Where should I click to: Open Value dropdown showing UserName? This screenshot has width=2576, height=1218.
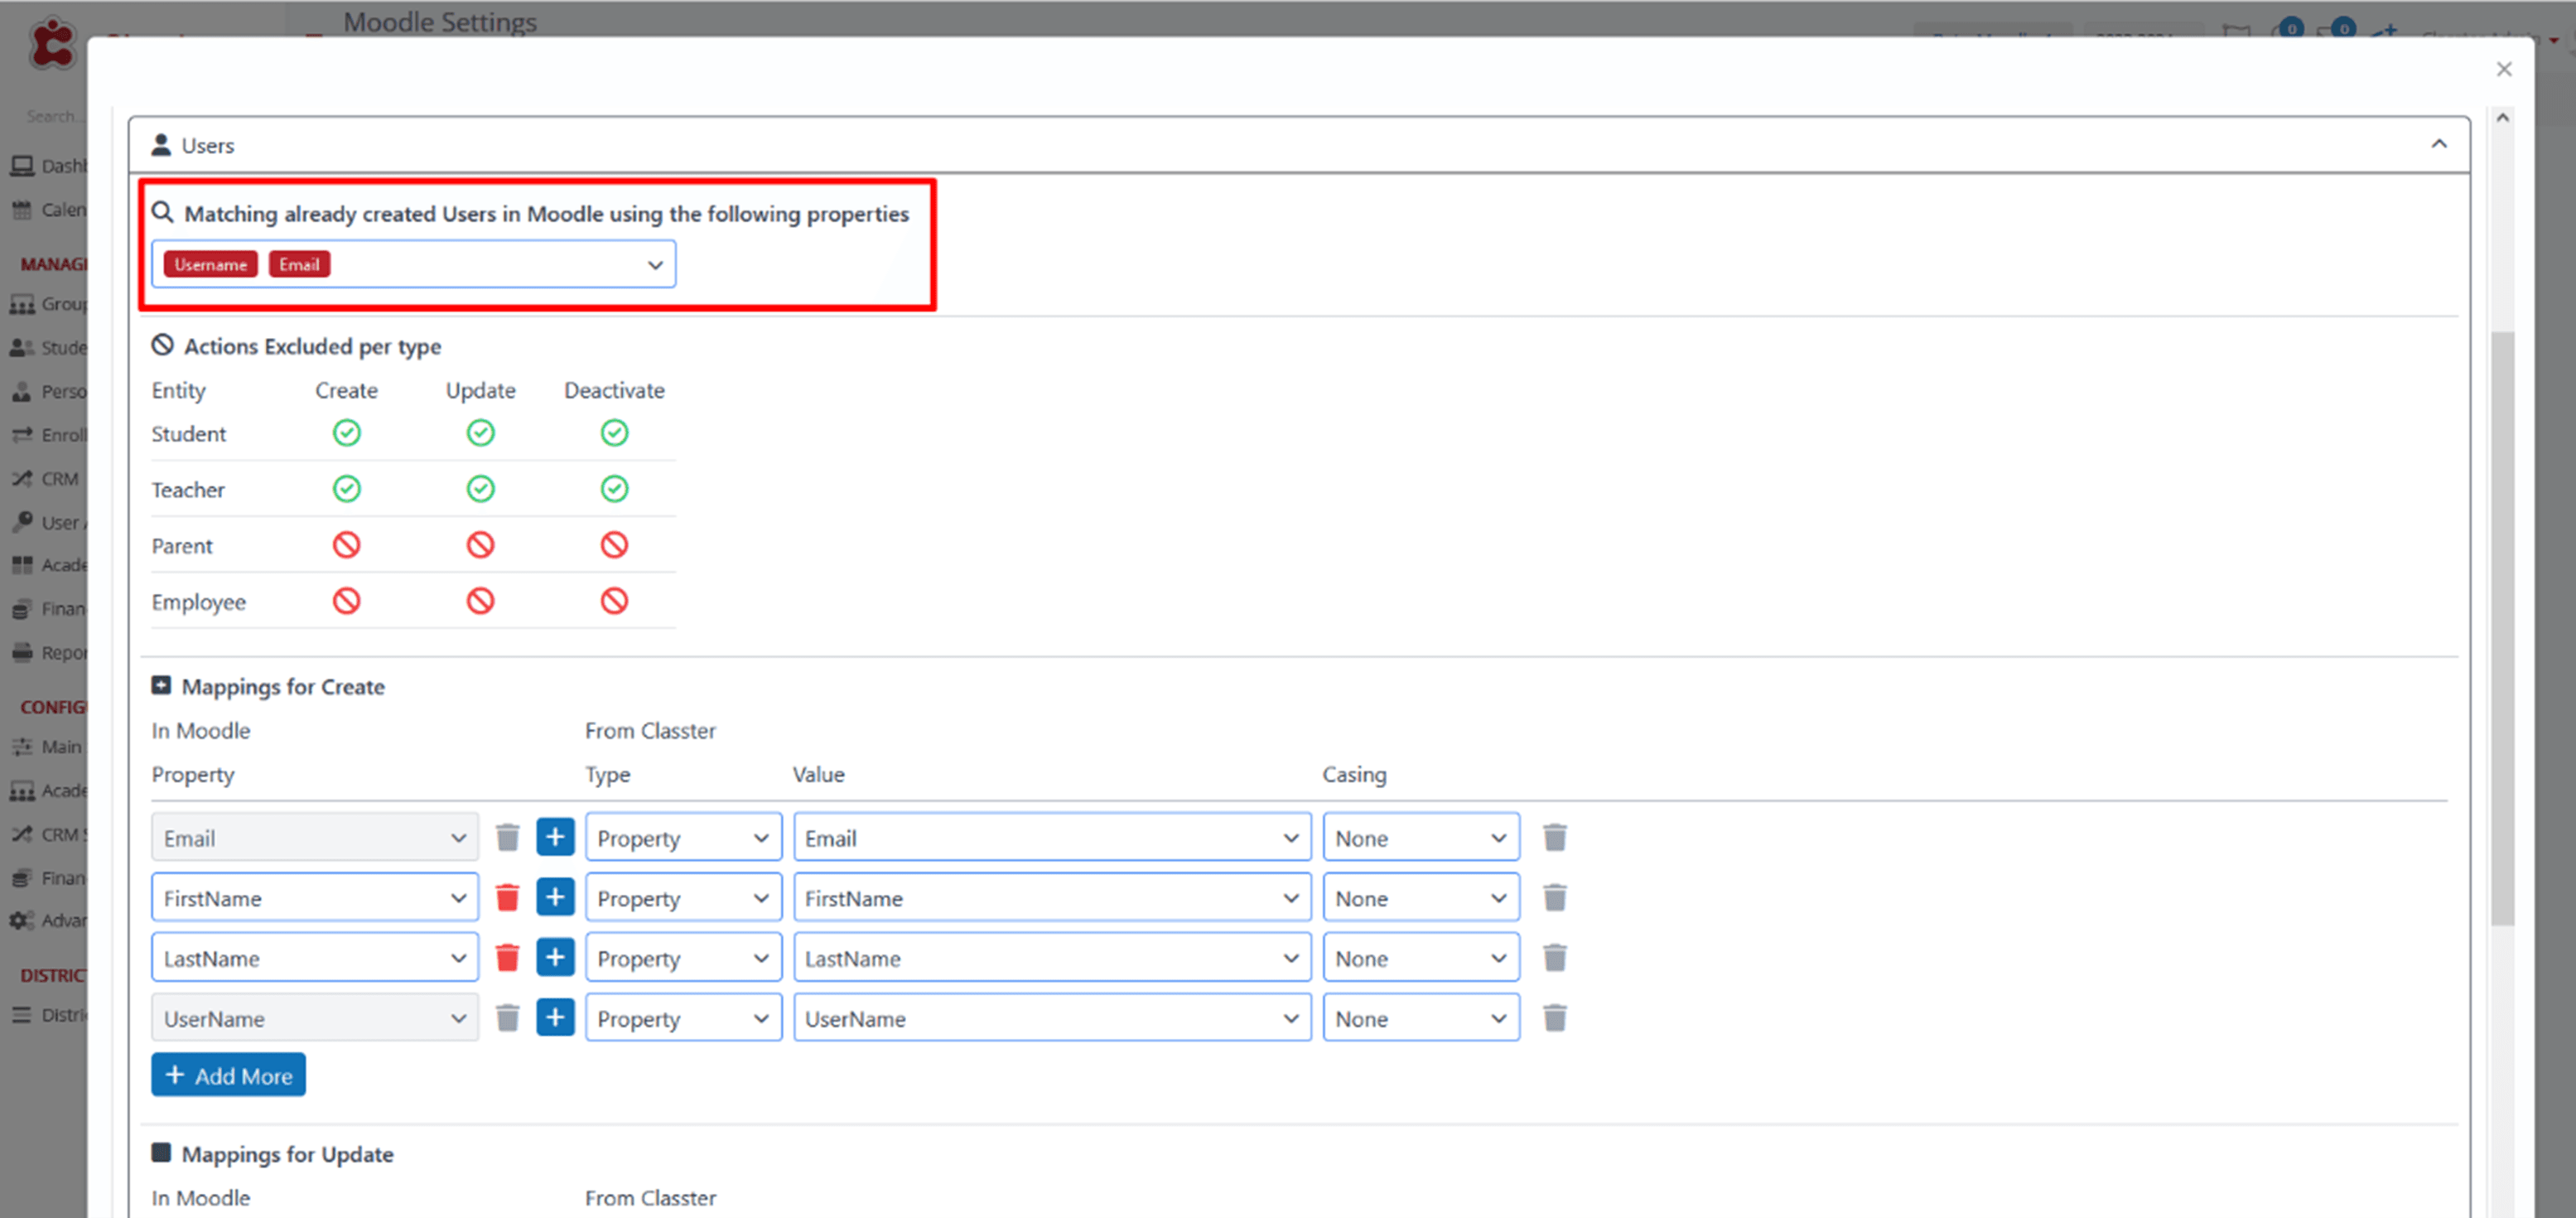[1052, 1018]
